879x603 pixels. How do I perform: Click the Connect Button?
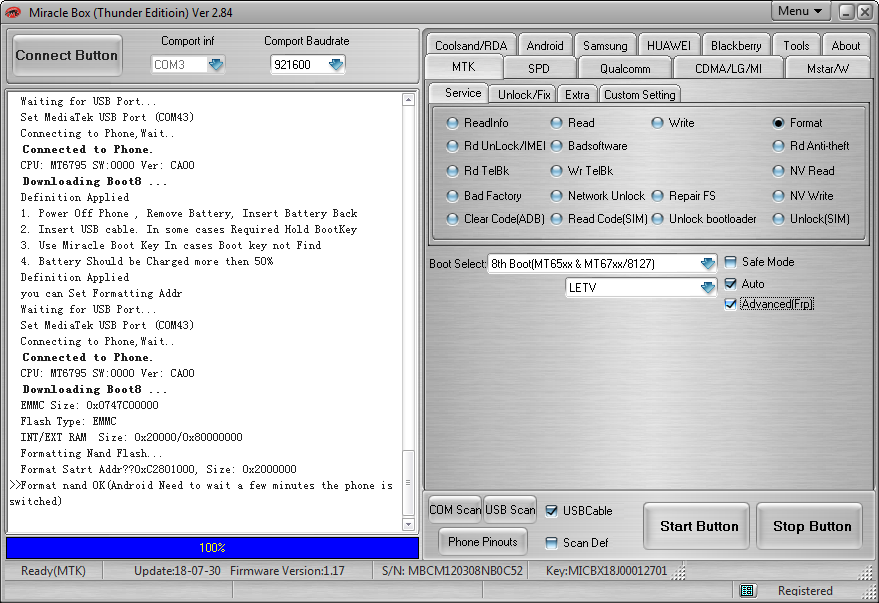click(67, 55)
